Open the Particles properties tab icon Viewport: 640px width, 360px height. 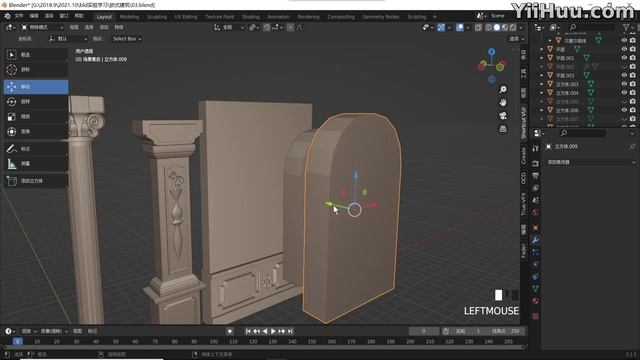point(536,252)
